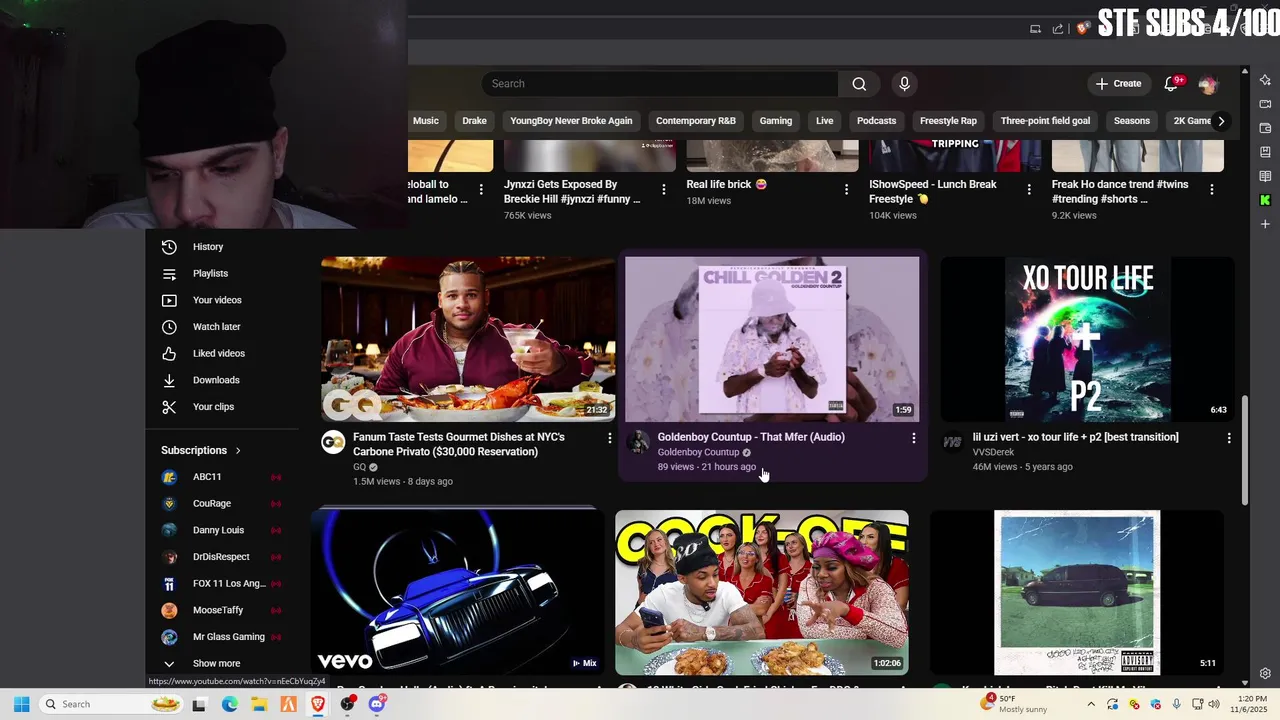
Task: Select the Three-point field goal chip
Action: coord(1045,121)
